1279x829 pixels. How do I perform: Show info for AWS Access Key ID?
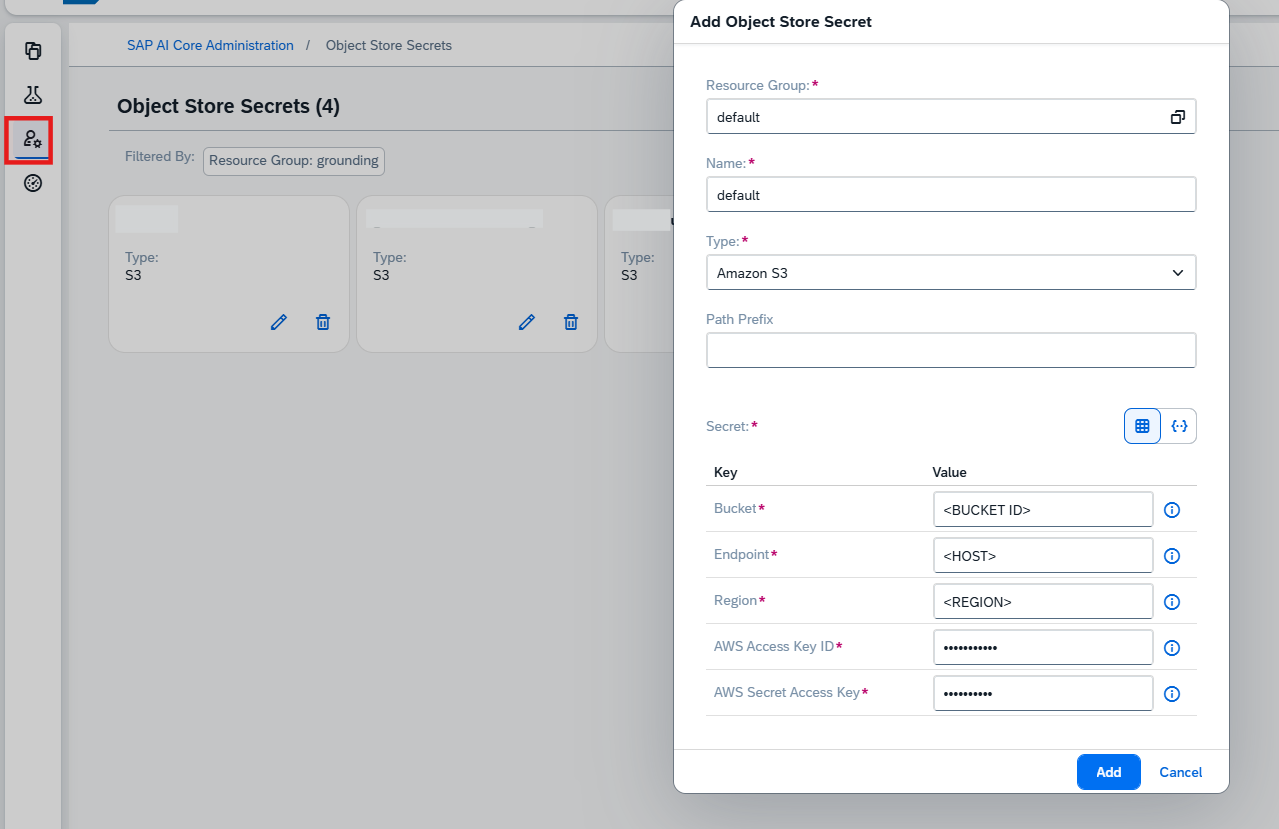1173,648
